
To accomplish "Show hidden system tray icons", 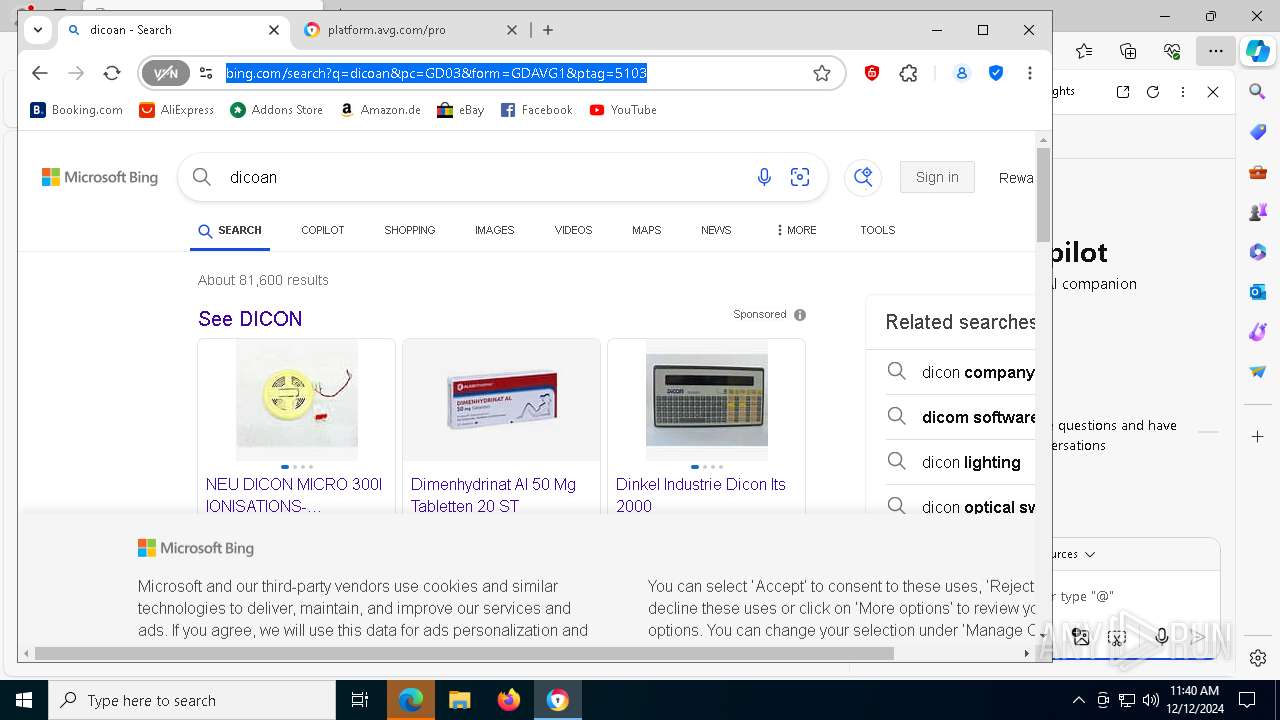I will pos(1078,701).
